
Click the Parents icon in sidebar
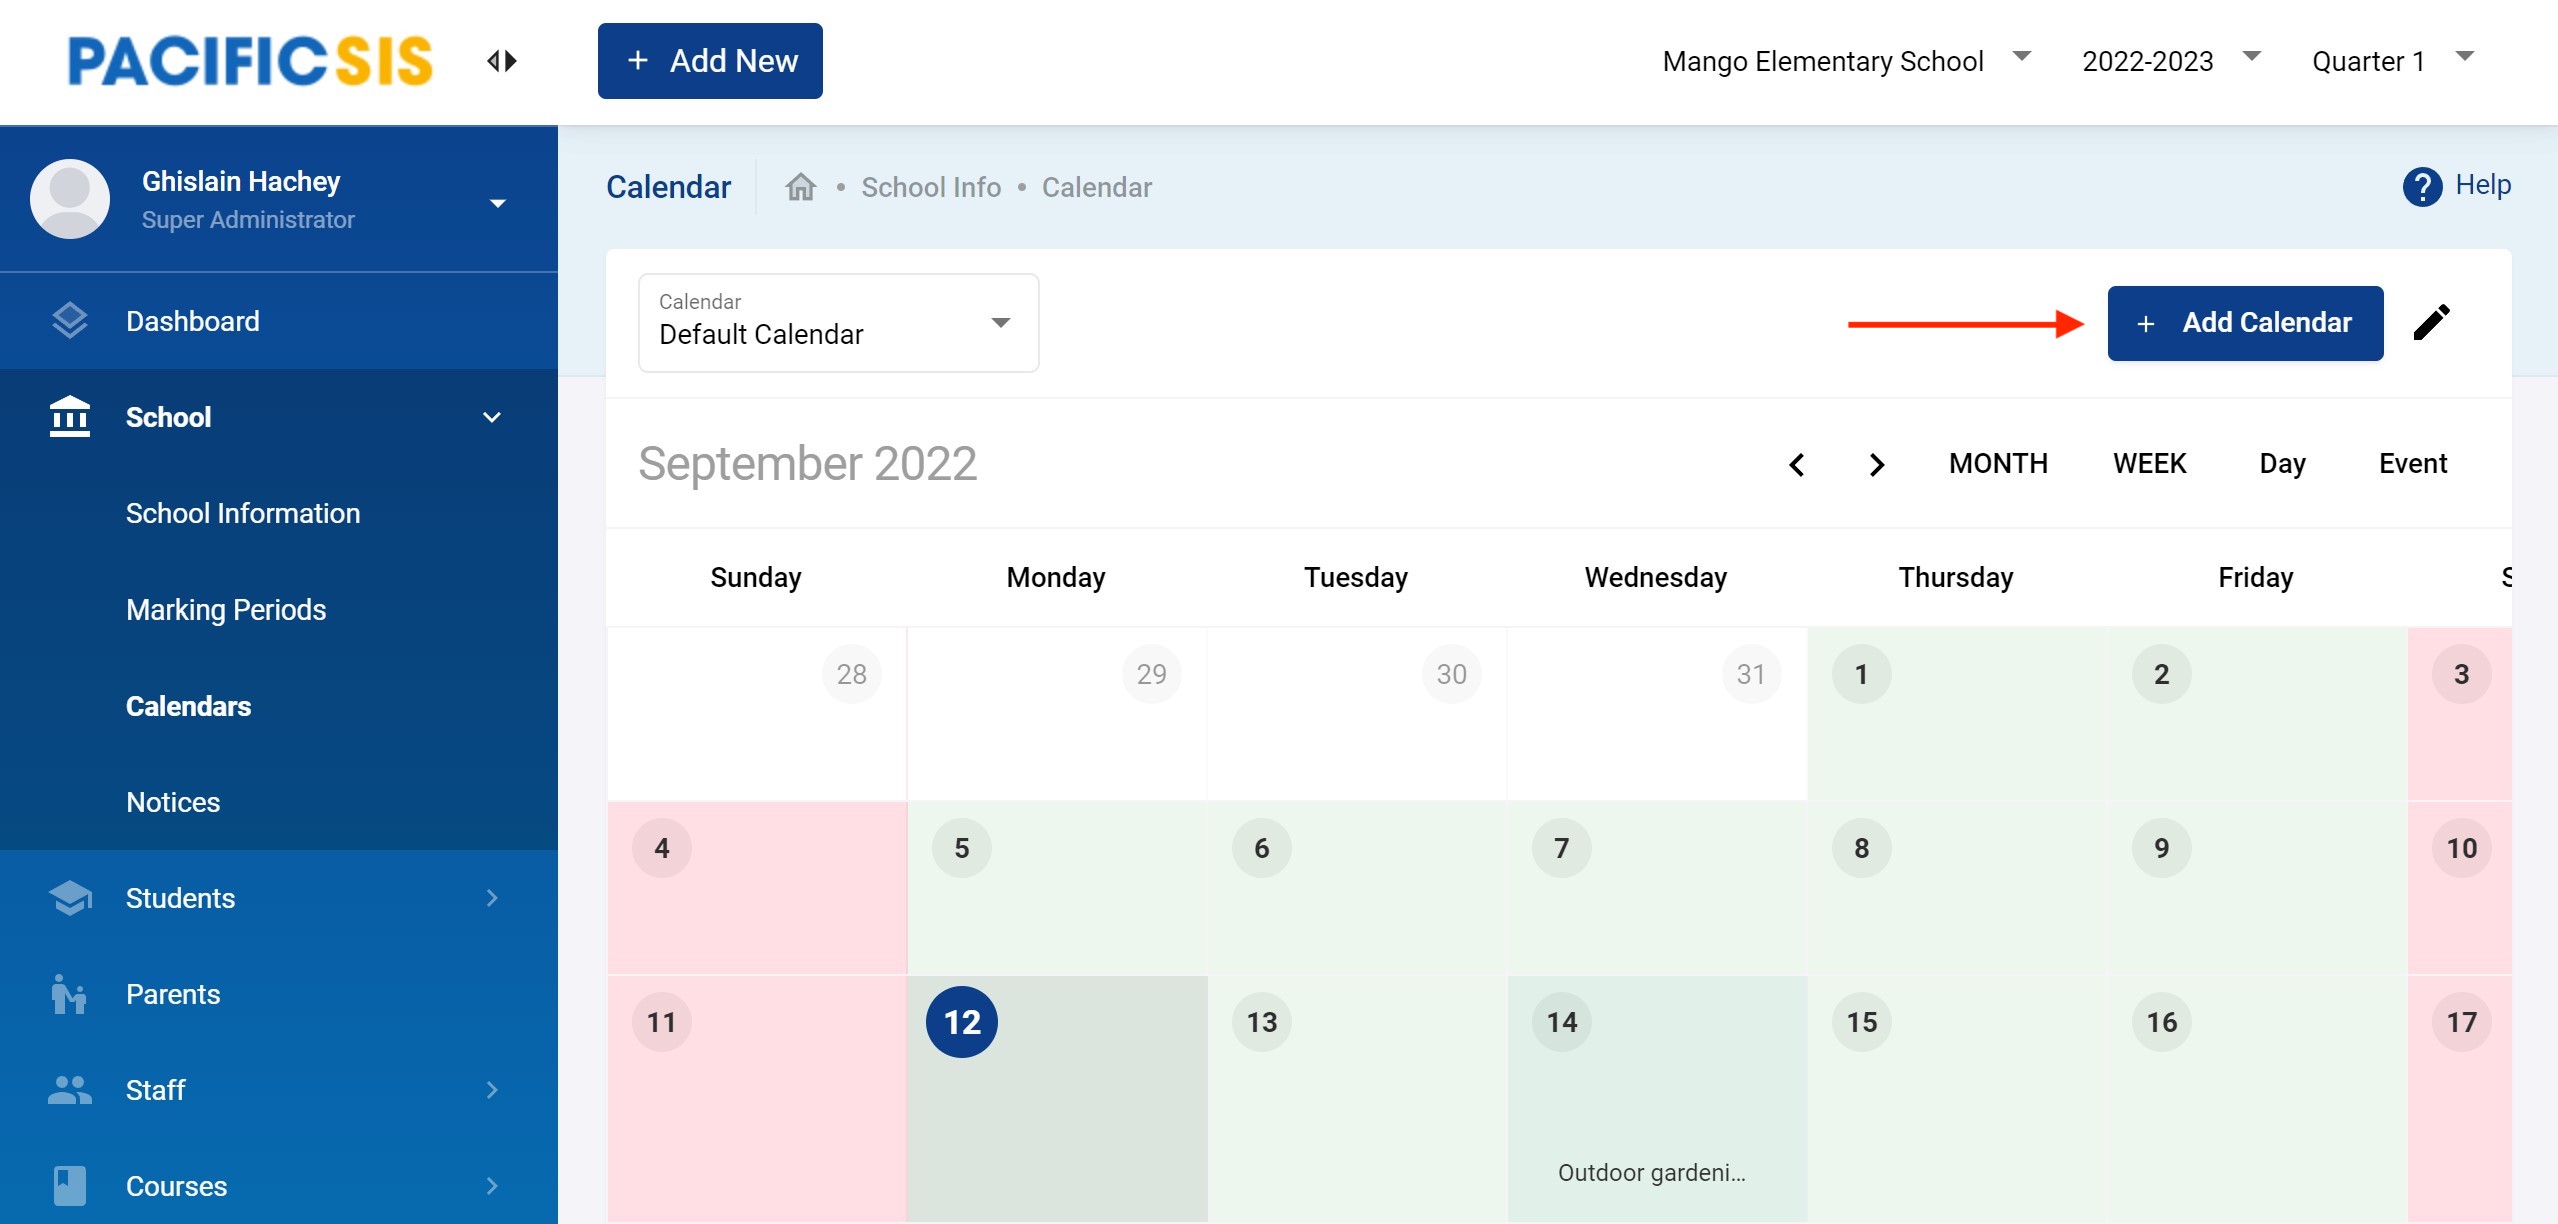(x=69, y=994)
